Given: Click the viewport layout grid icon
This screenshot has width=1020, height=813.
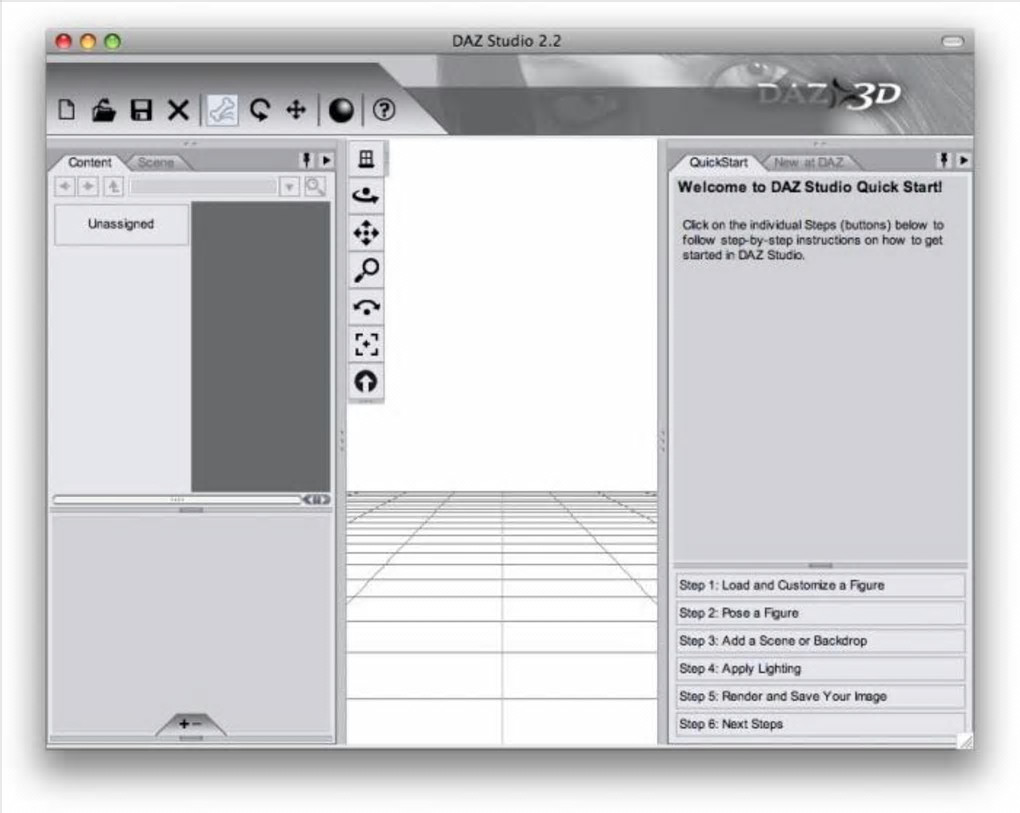Looking at the screenshot, I should pos(366,159).
